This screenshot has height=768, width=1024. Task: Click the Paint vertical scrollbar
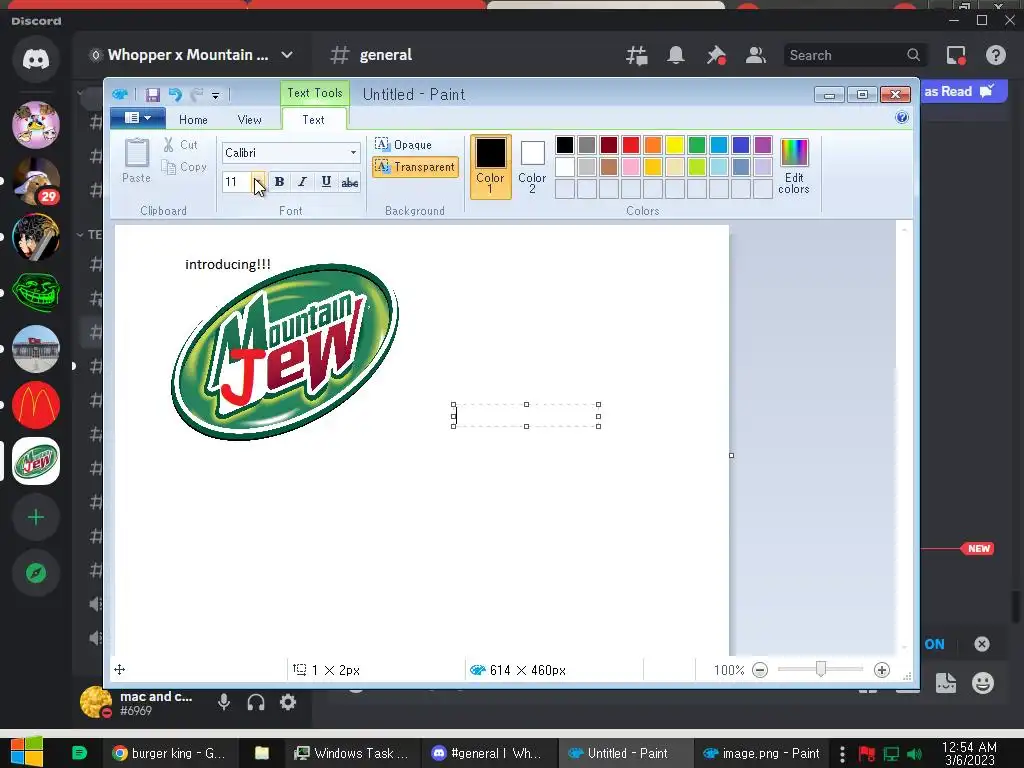point(904,439)
